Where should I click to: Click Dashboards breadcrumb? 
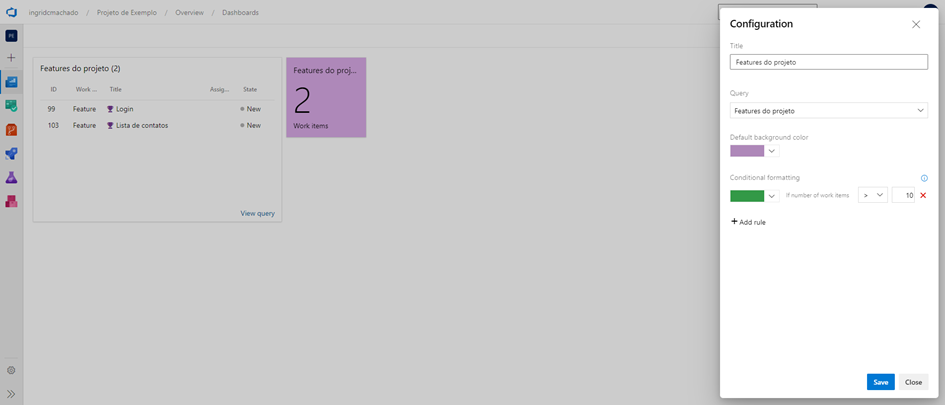click(240, 12)
